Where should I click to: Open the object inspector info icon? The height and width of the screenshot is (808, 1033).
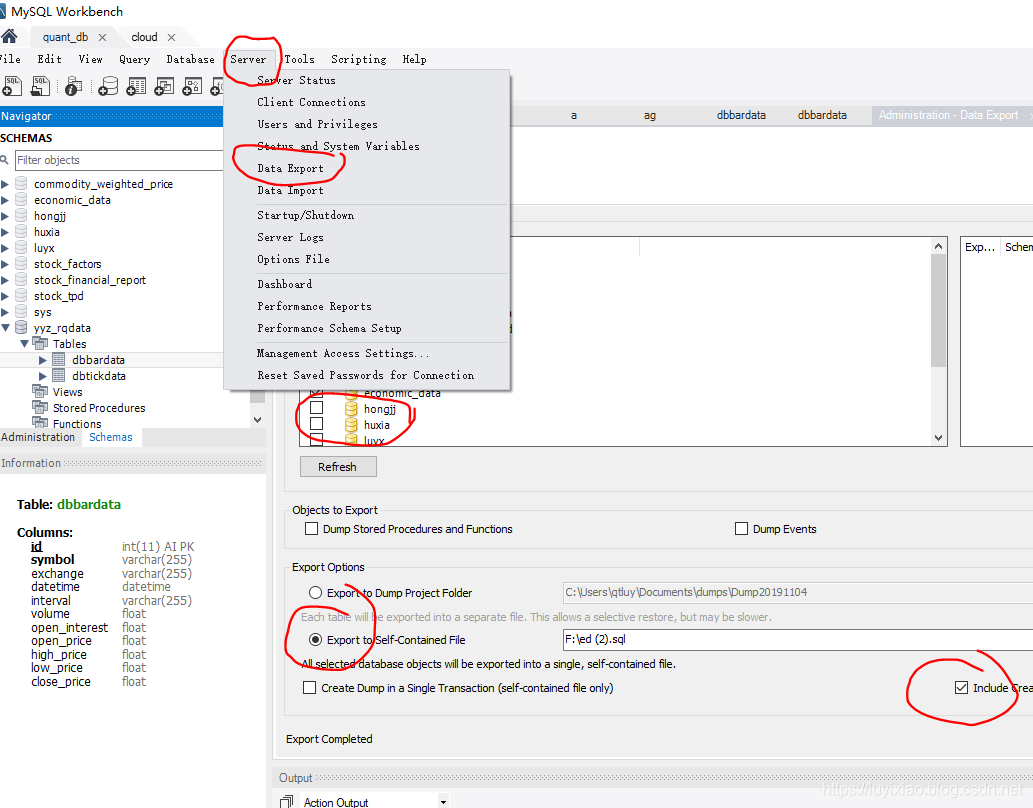click(x=73, y=86)
